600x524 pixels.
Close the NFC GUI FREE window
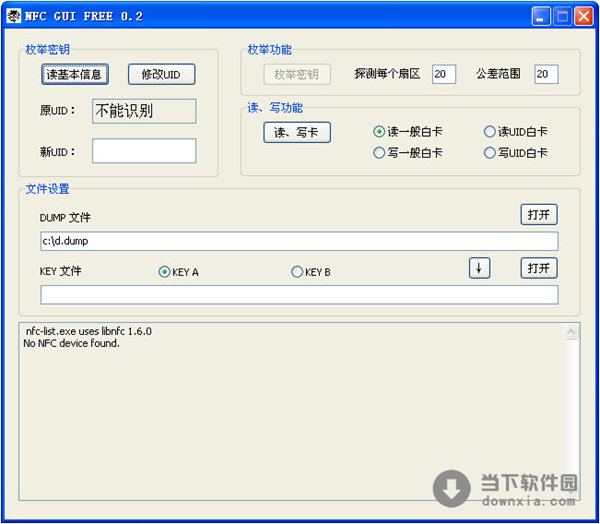(x=583, y=16)
